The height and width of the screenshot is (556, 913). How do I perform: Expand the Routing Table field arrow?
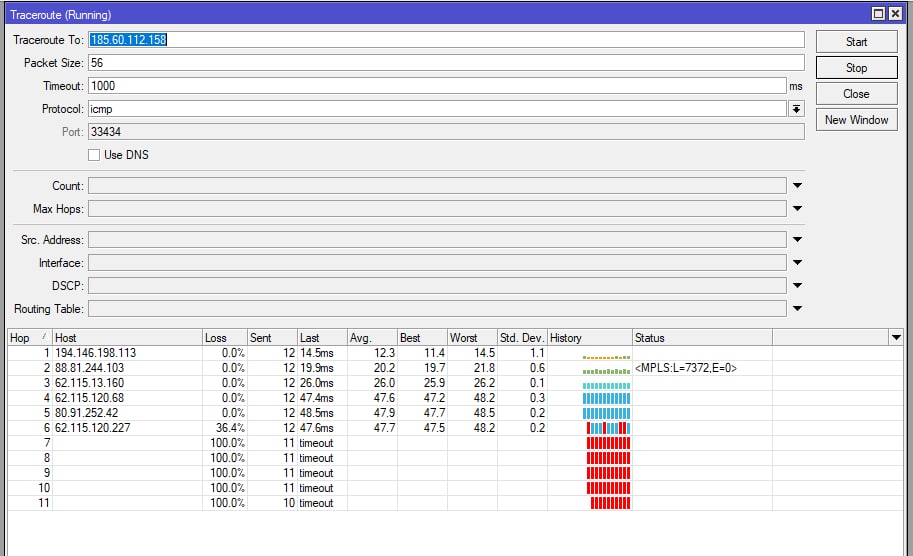coord(797,309)
